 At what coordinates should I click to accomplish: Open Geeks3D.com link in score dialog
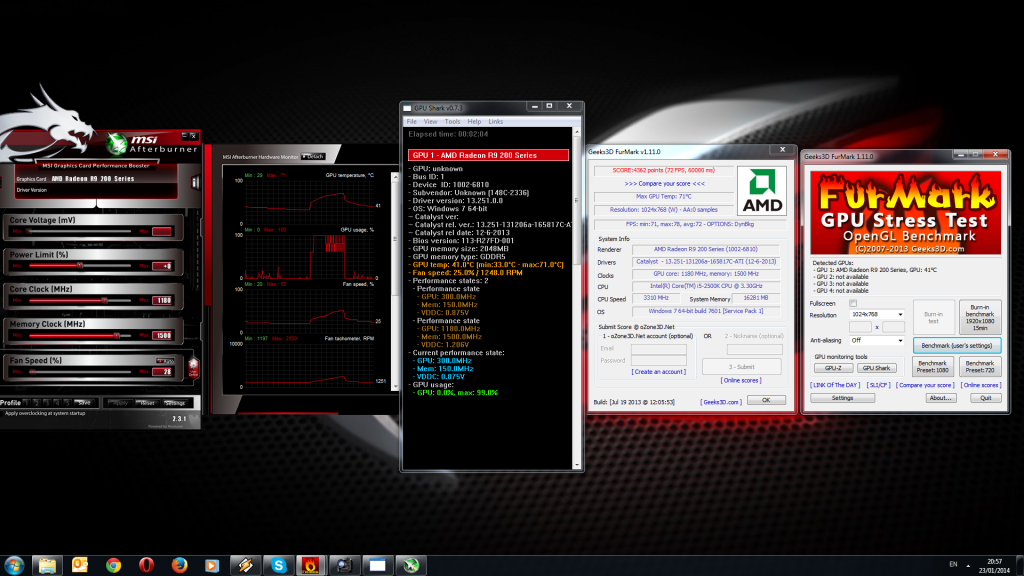coord(720,402)
